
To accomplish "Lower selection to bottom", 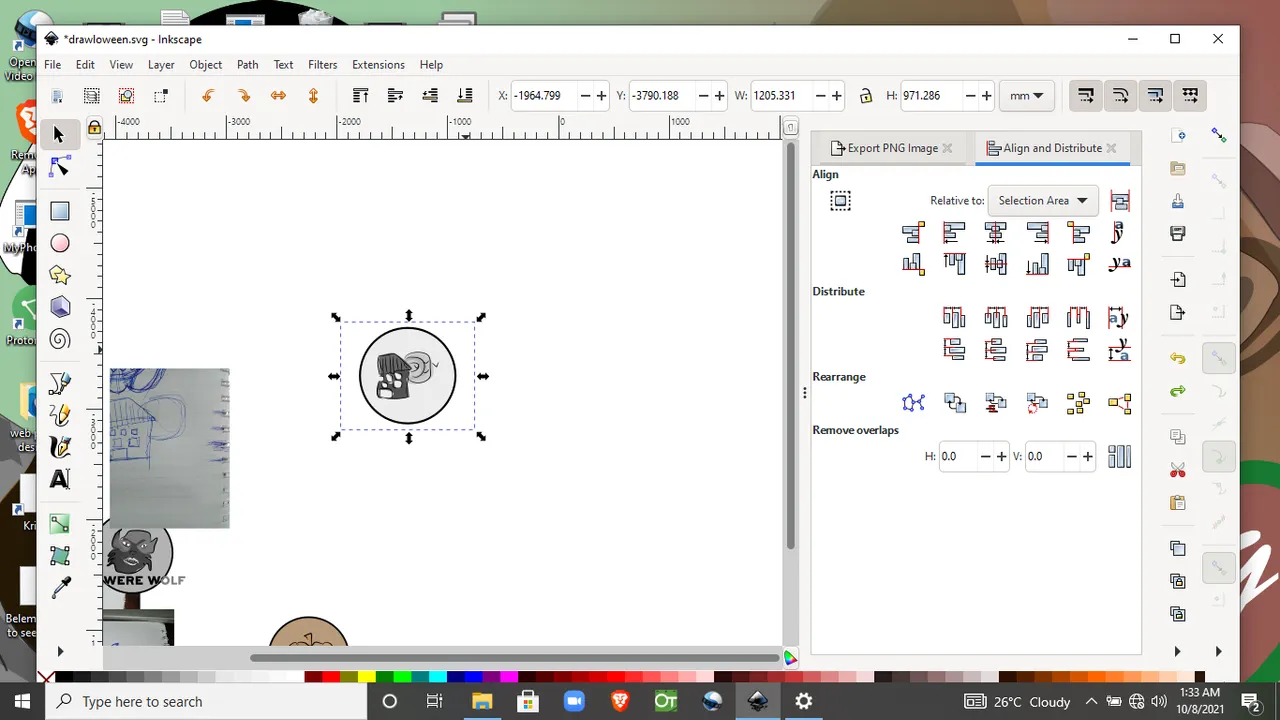I will coord(465,96).
